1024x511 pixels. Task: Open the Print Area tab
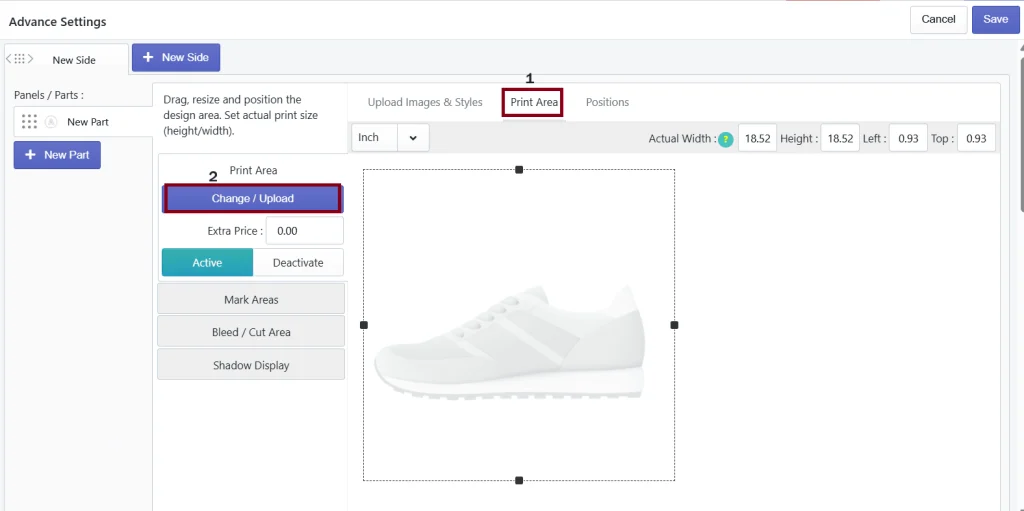coord(534,102)
